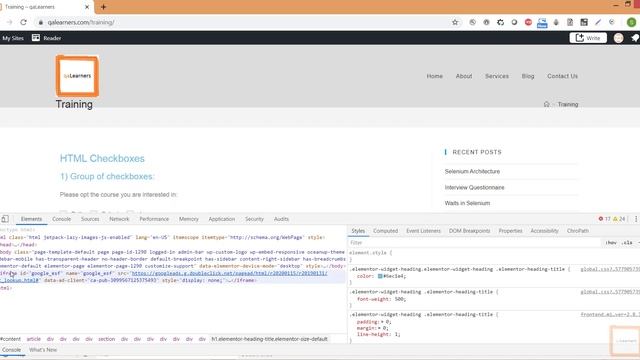Click the qaLearners orange logo
The width and height of the screenshot is (640, 360).
(x=78, y=76)
